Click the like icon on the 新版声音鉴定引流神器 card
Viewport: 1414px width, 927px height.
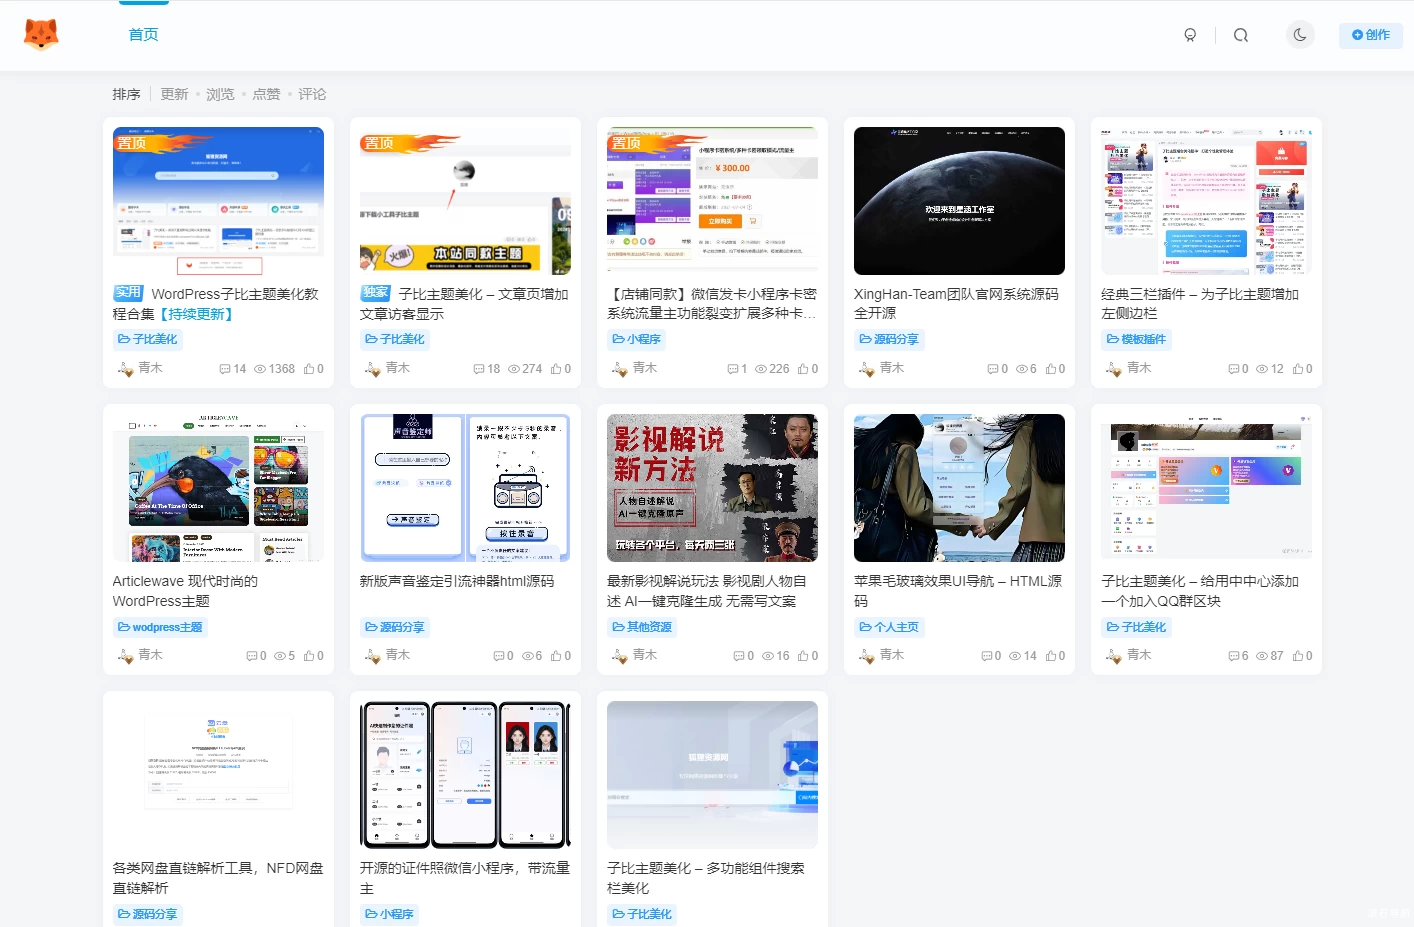click(557, 655)
